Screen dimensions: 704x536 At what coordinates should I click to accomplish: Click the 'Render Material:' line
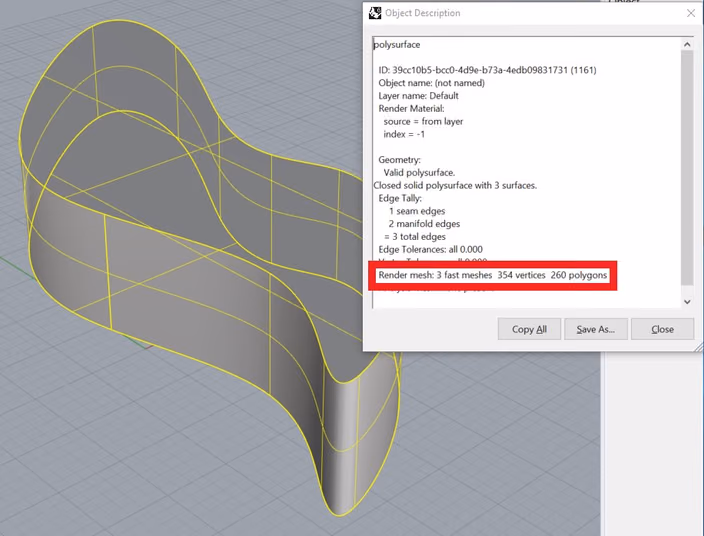point(411,109)
